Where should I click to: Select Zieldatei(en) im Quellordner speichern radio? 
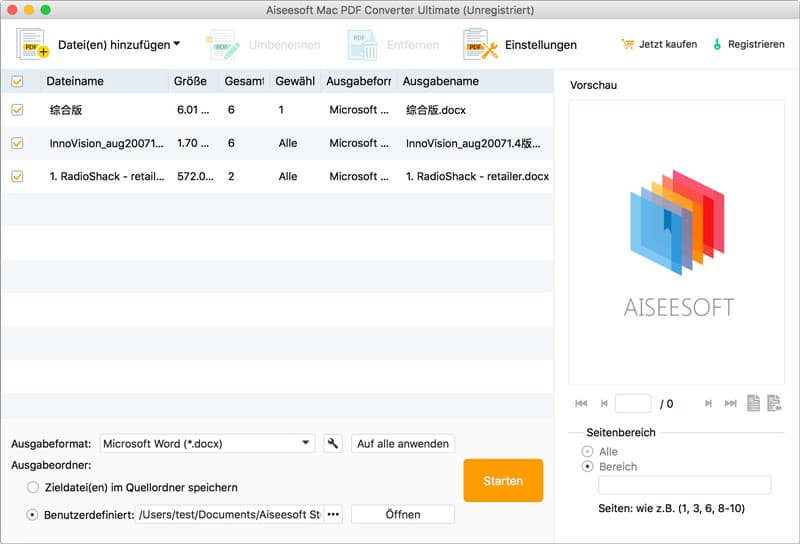[33, 487]
